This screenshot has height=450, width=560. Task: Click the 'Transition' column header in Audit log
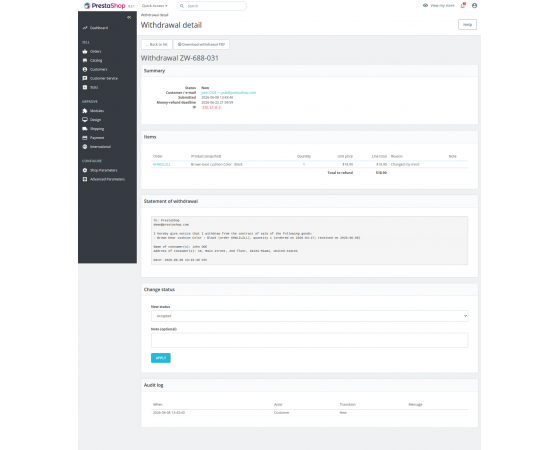(x=348, y=404)
